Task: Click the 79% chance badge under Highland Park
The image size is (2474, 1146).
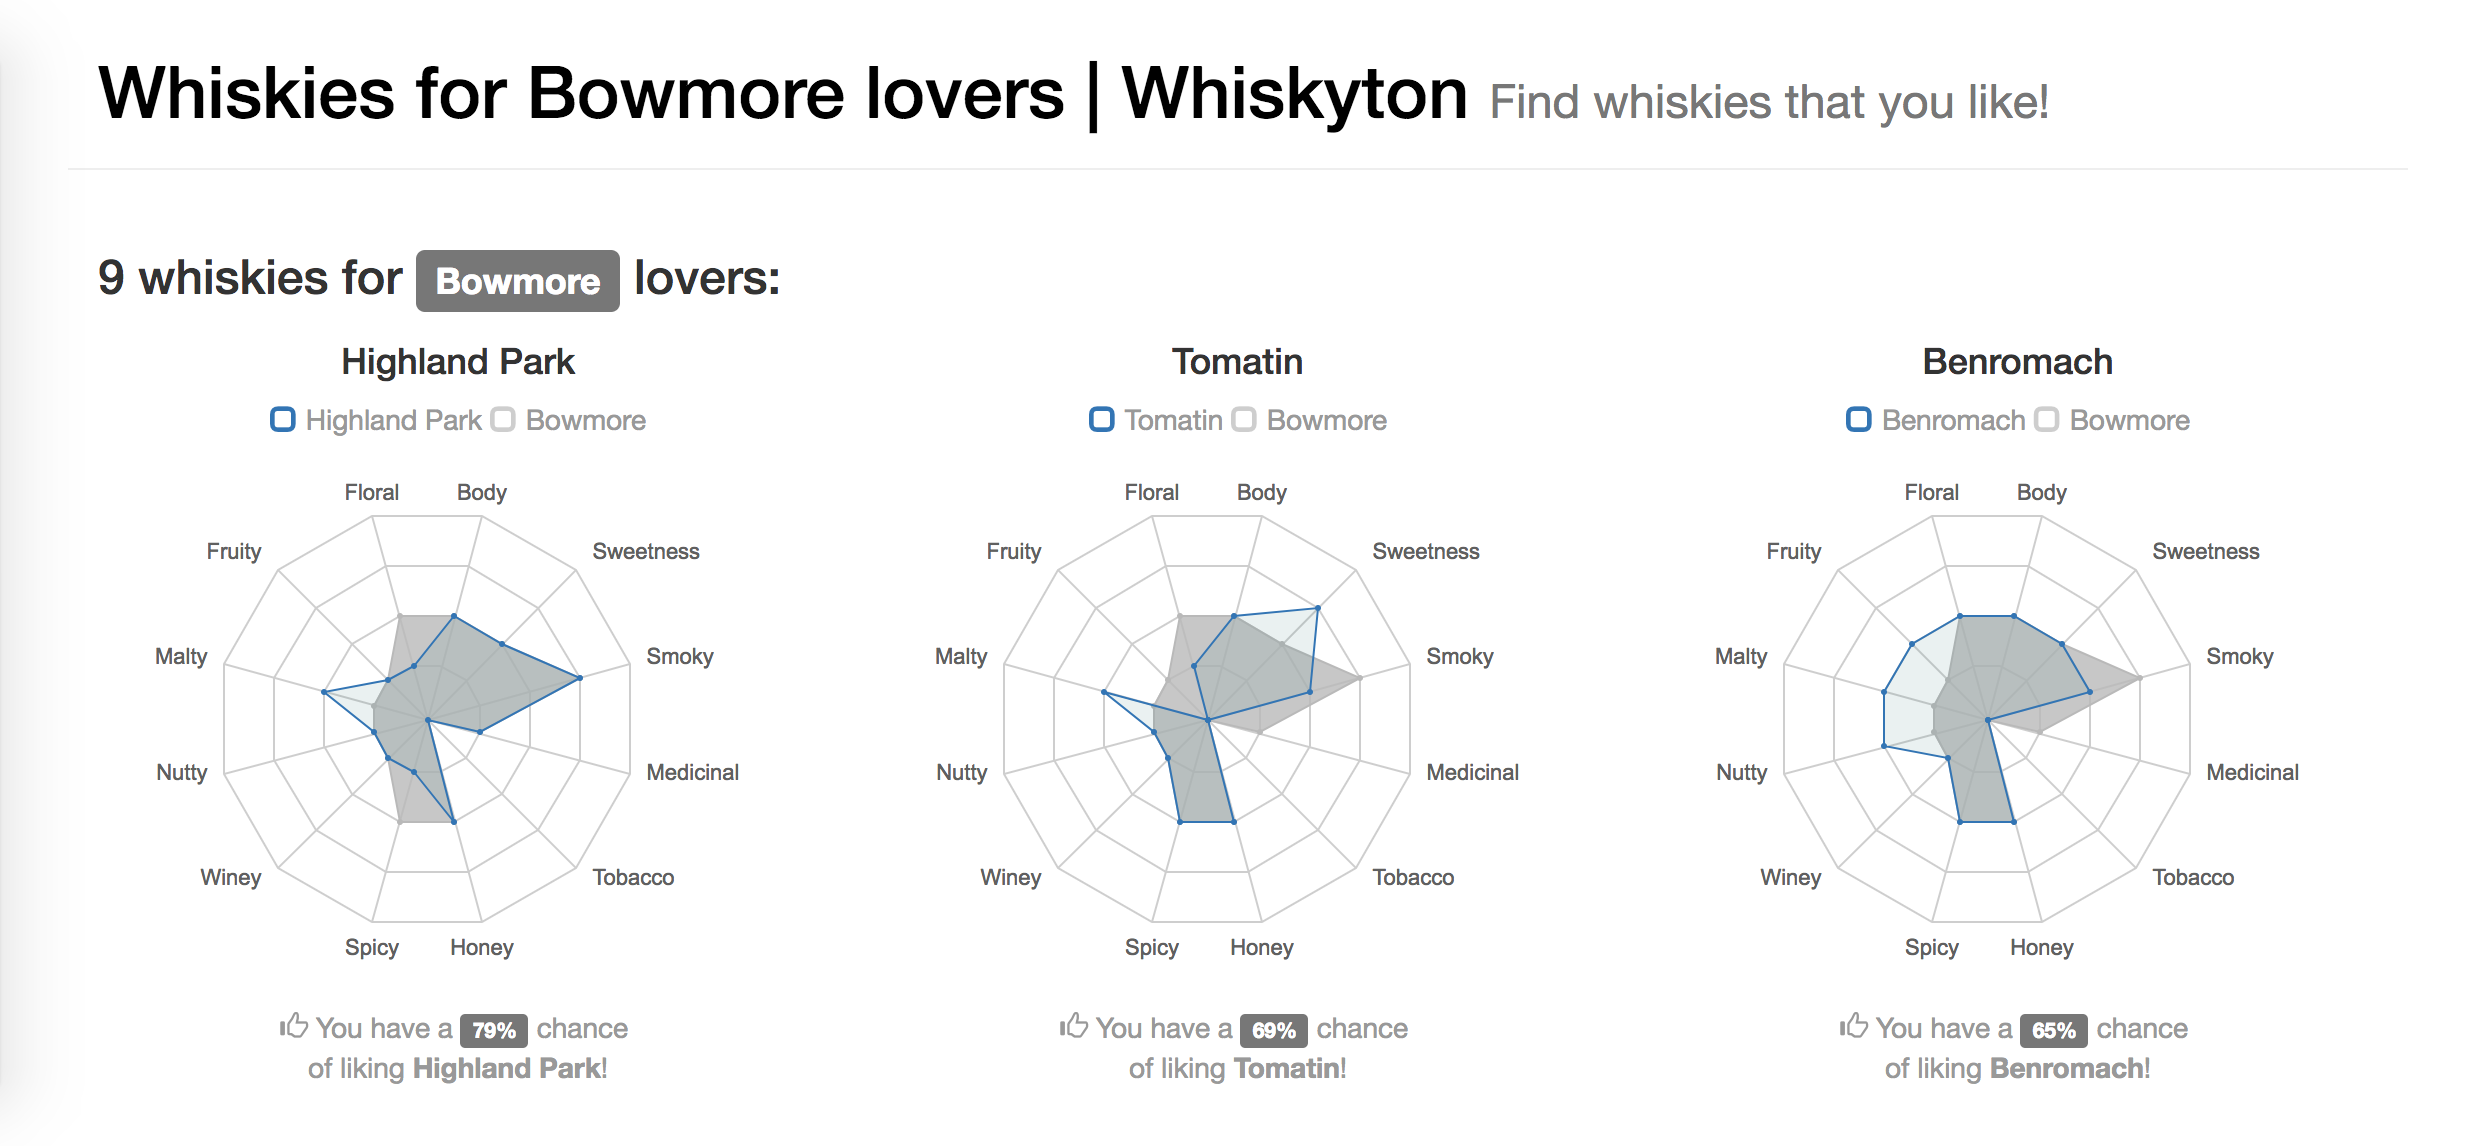Action: [x=492, y=1029]
